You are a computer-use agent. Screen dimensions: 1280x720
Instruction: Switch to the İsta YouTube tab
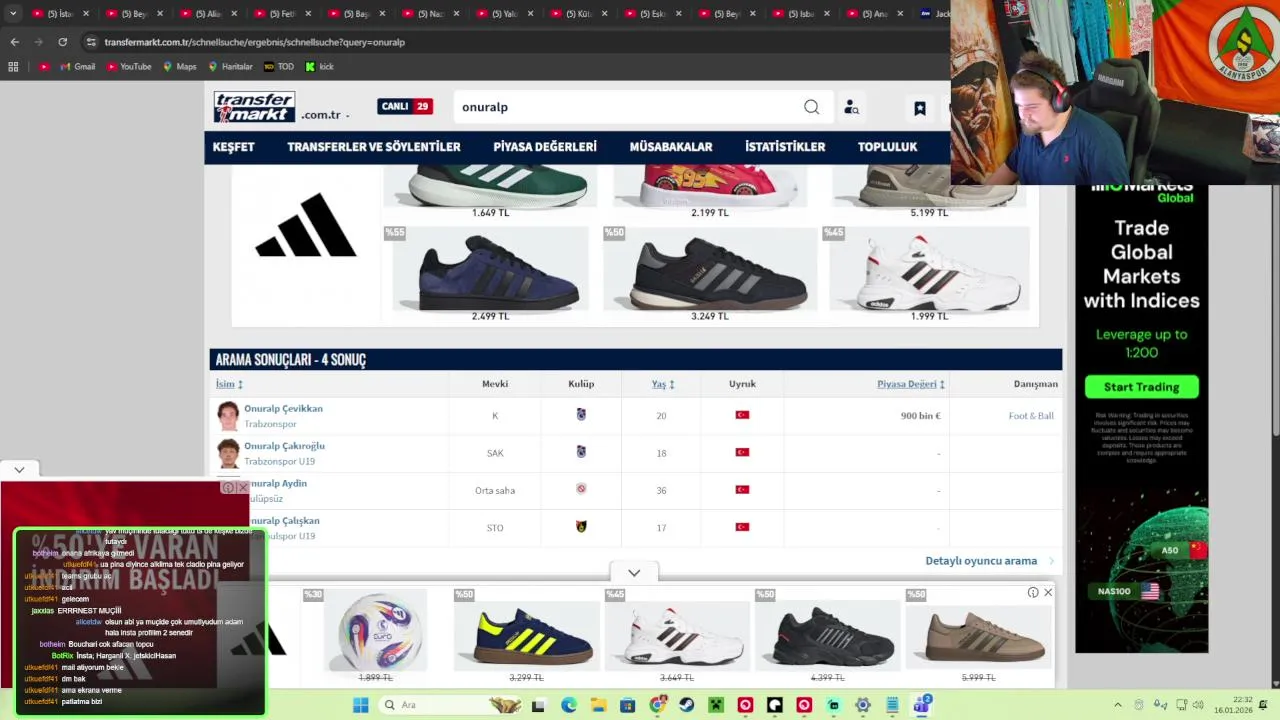point(60,14)
